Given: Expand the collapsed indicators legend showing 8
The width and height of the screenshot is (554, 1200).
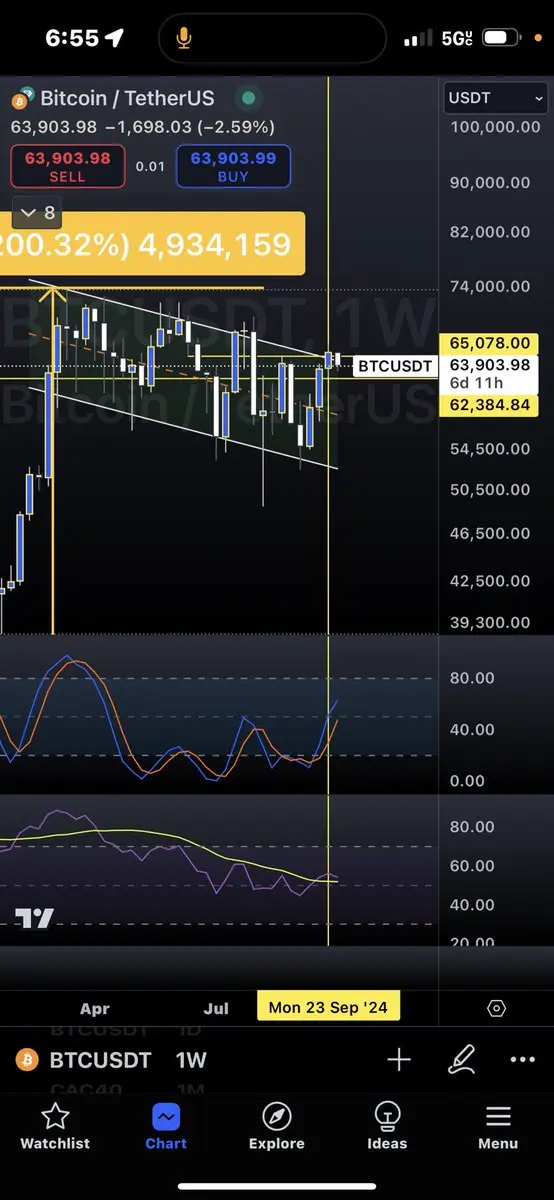Looking at the screenshot, I should 39,213.
